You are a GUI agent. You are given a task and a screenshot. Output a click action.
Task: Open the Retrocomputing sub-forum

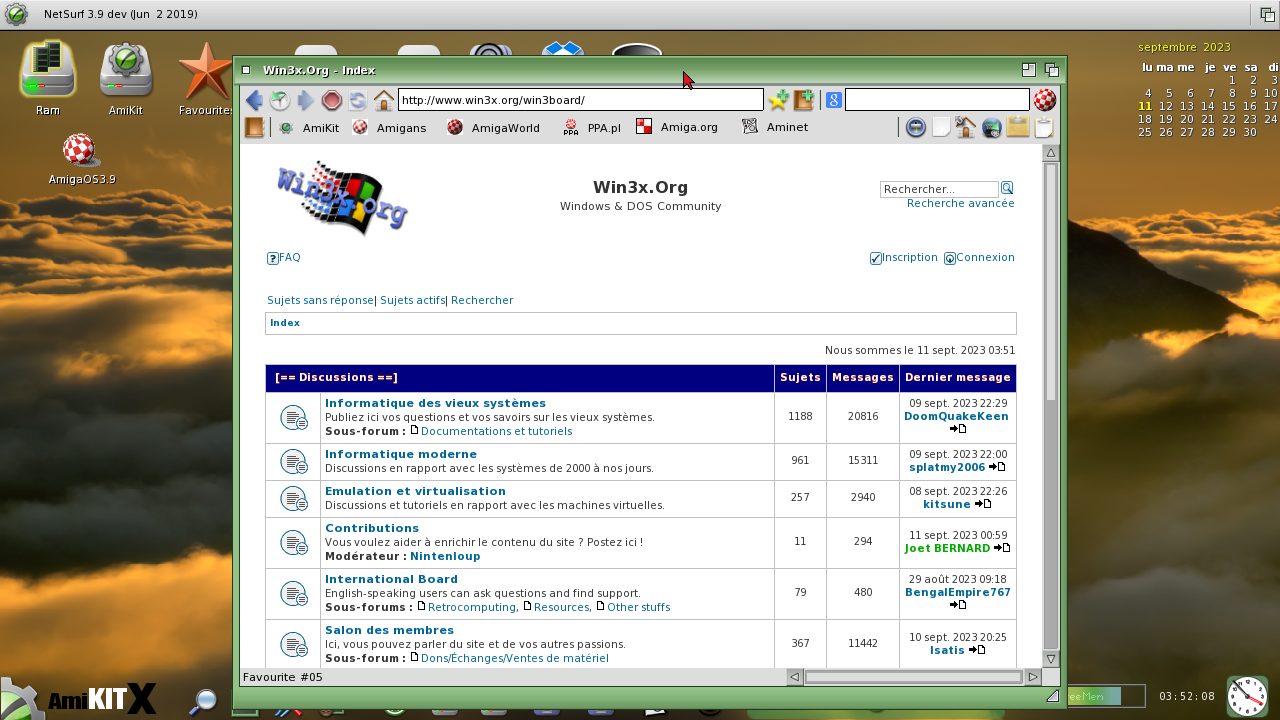[x=472, y=607]
